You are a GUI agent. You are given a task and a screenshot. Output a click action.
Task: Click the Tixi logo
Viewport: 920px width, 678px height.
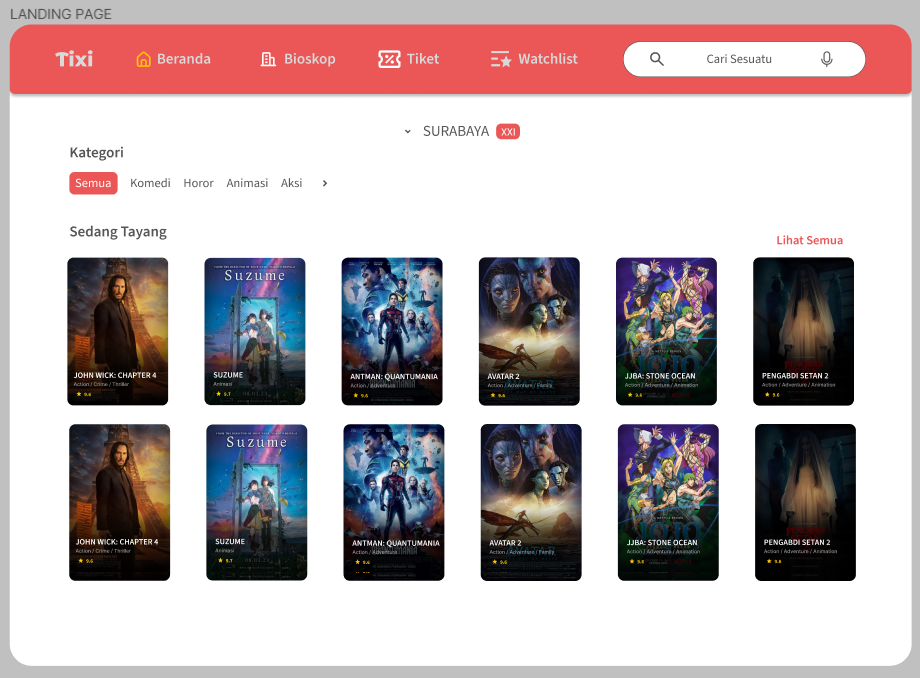coord(74,59)
